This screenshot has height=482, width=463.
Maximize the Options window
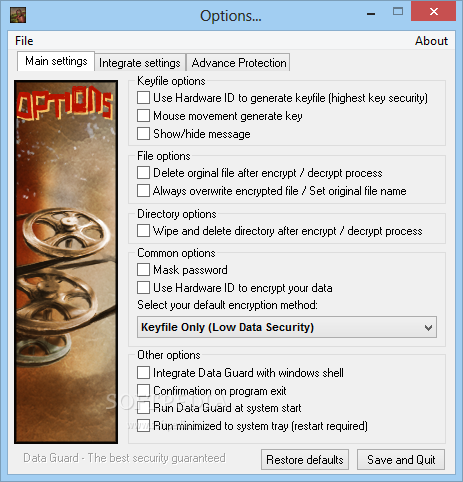coord(398,12)
